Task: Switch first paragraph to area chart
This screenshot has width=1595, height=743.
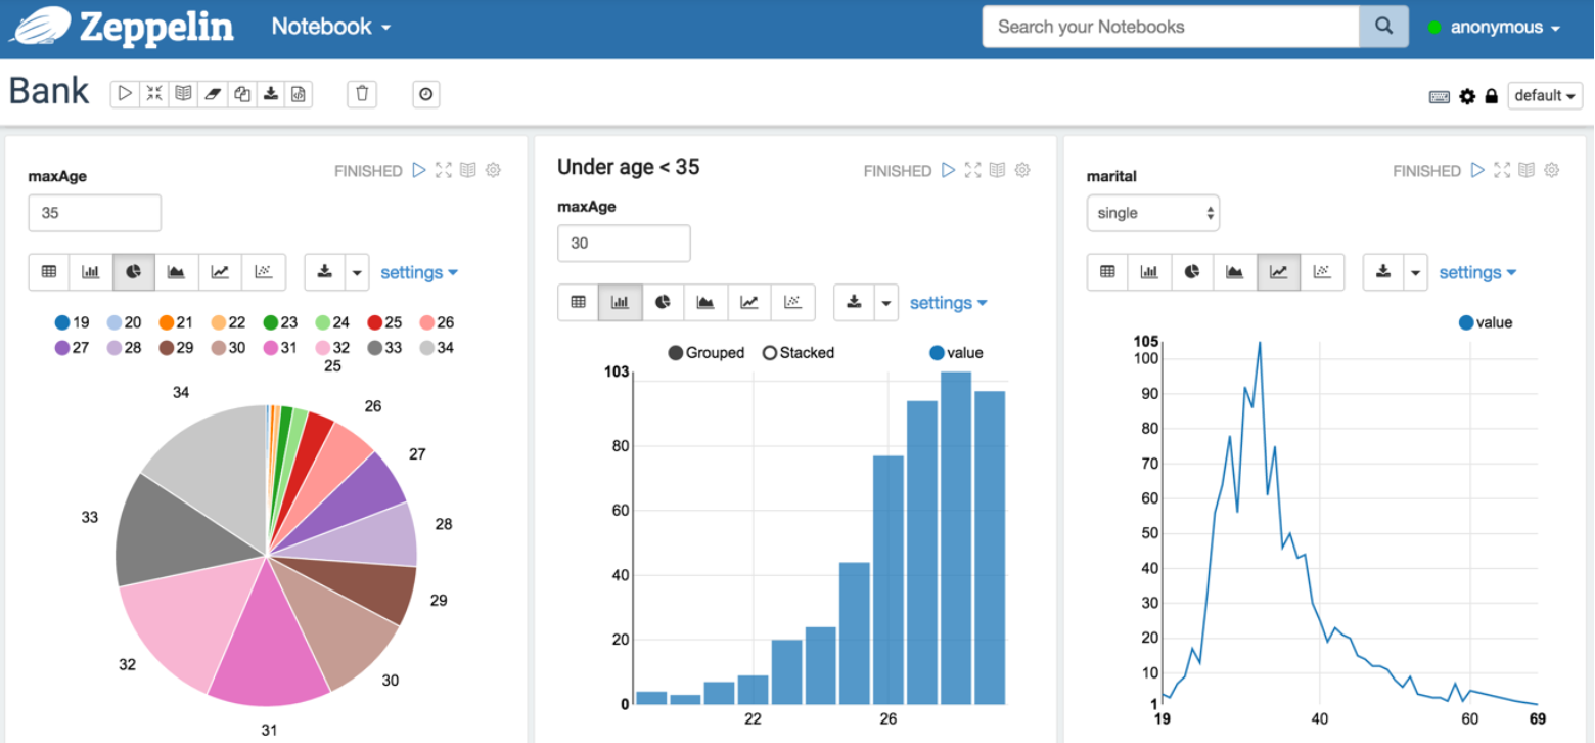Action: (x=177, y=272)
